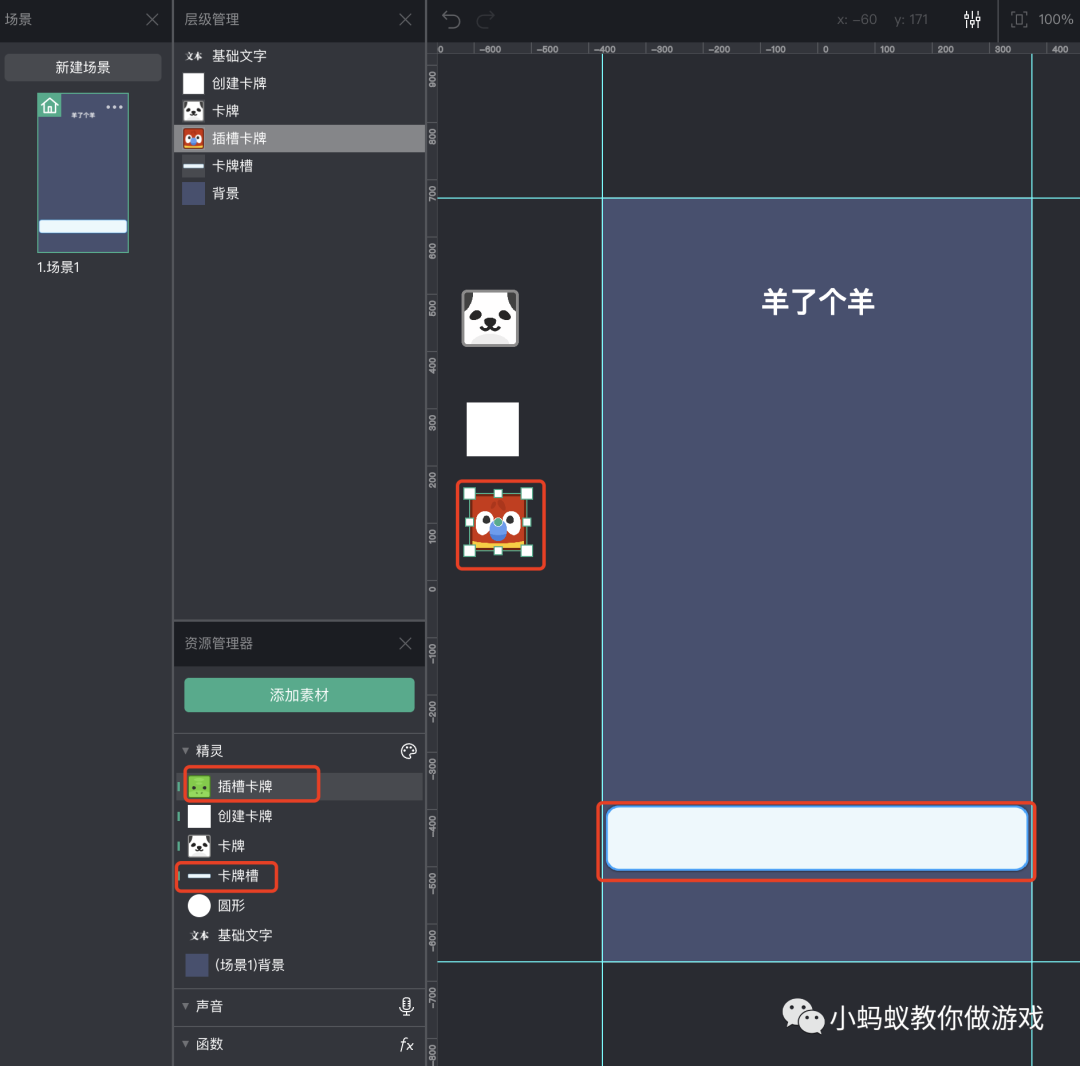Click the white circle icon of 圆形
This screenshot has height=1066, width=1080.
pos(199,906)
